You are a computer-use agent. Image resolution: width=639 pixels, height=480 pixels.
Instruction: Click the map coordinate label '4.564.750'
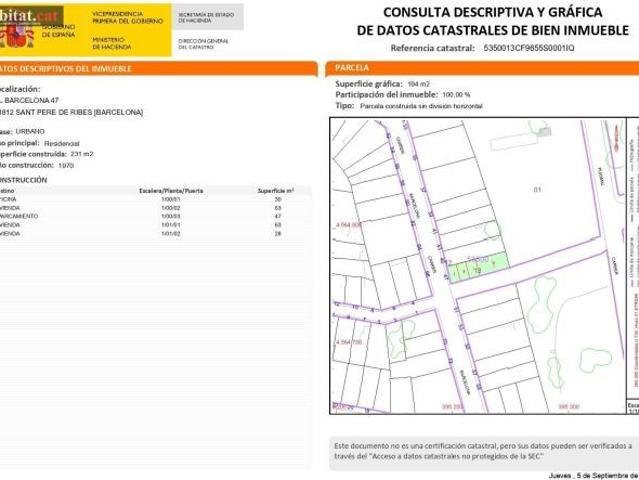(349, 342)
